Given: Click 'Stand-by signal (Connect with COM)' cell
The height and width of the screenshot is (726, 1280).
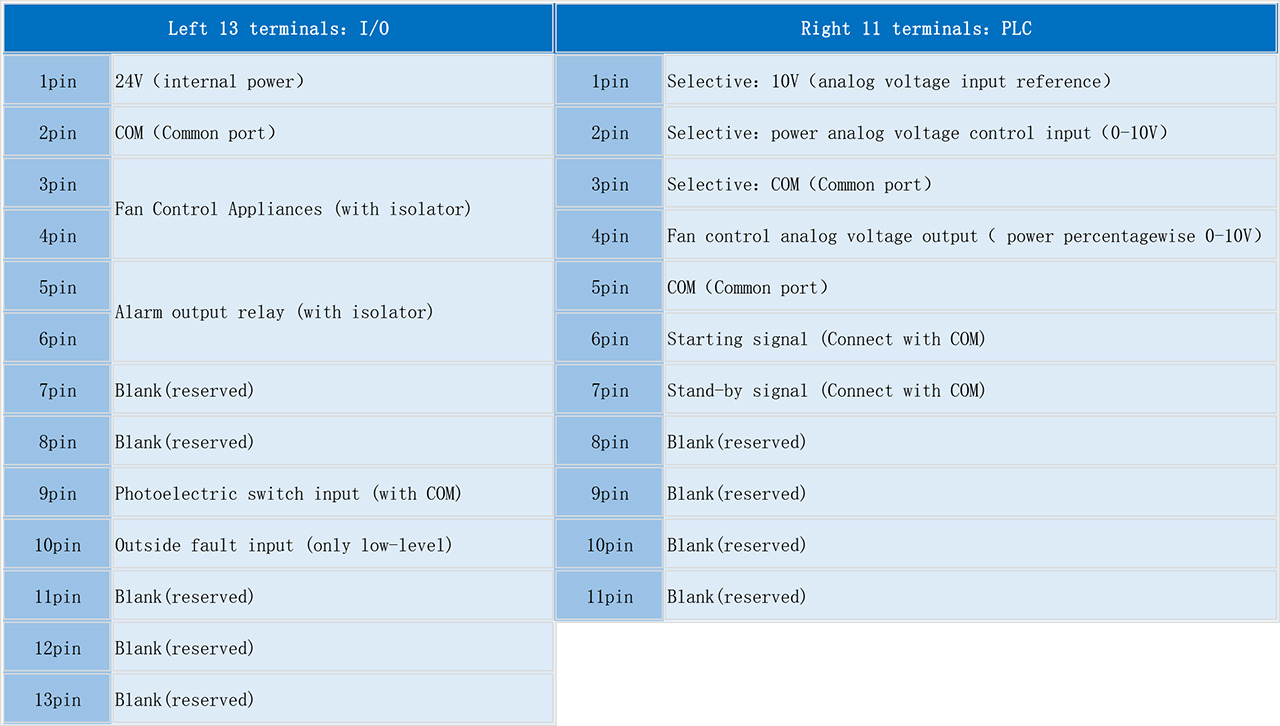Looking at the screenshot, I should pos(970,390).
